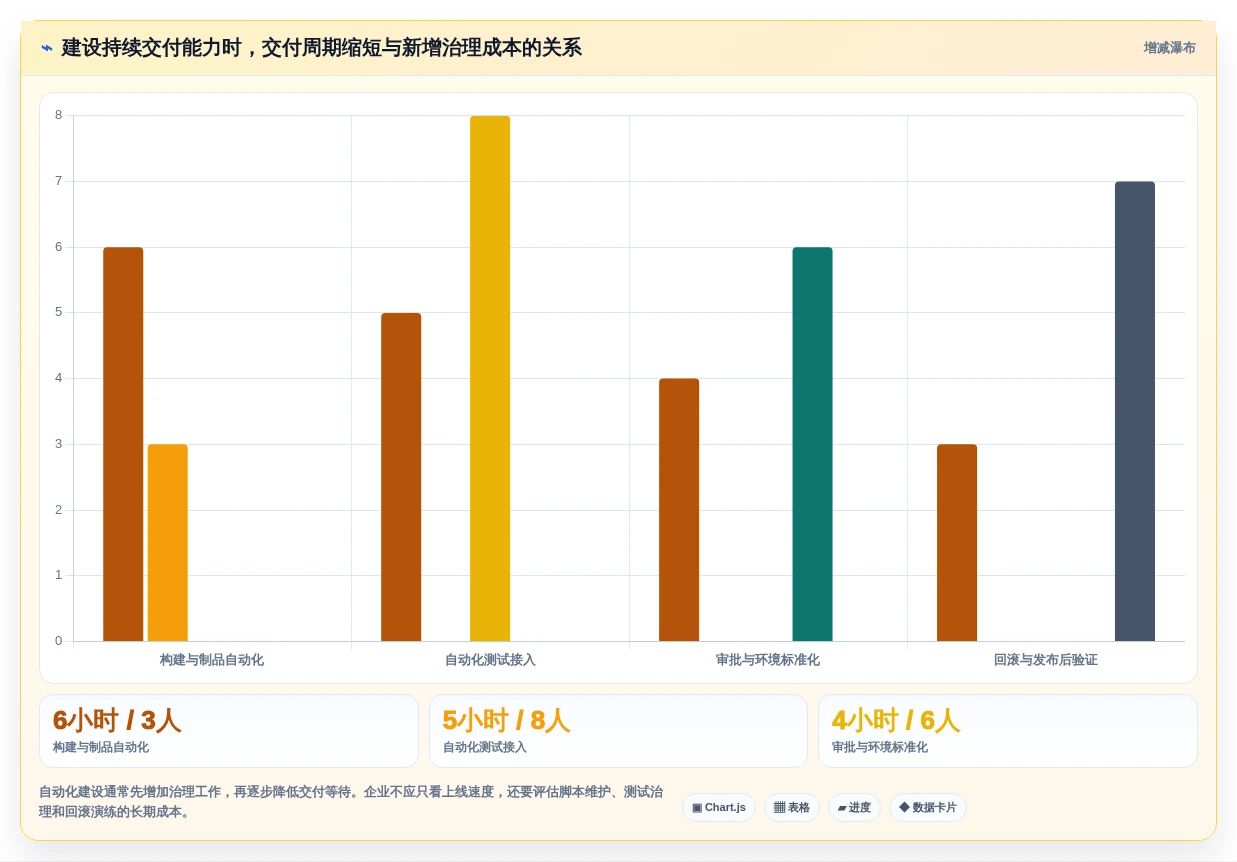The height and width of the screenshot is (862, 1237).
Task: Click the chart title about 持续交付能力
Action: (321, 48)
